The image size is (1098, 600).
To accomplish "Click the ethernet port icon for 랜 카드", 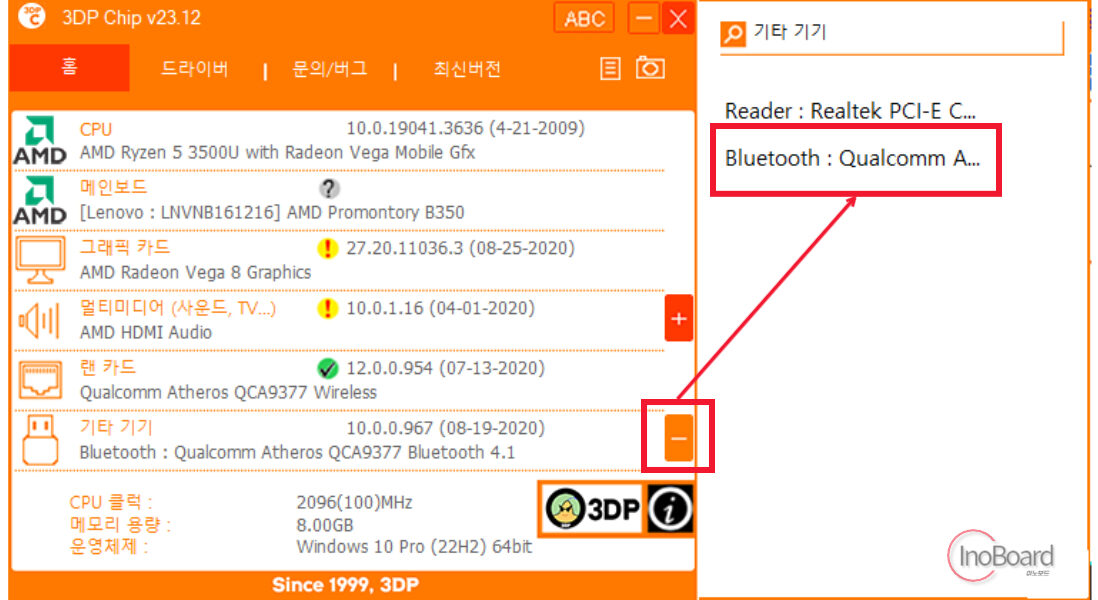I will (40, 380).
